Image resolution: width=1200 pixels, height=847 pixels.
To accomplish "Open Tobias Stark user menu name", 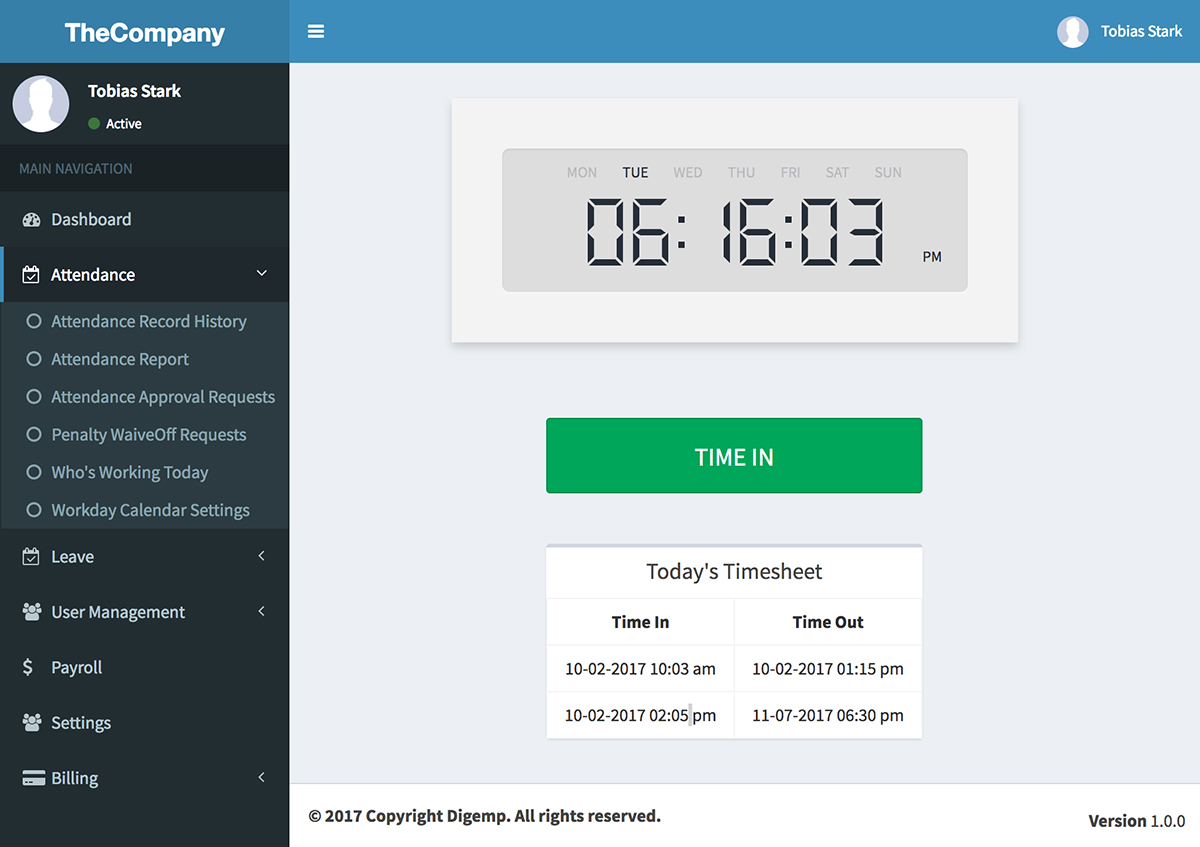I will click(1142, 32).
